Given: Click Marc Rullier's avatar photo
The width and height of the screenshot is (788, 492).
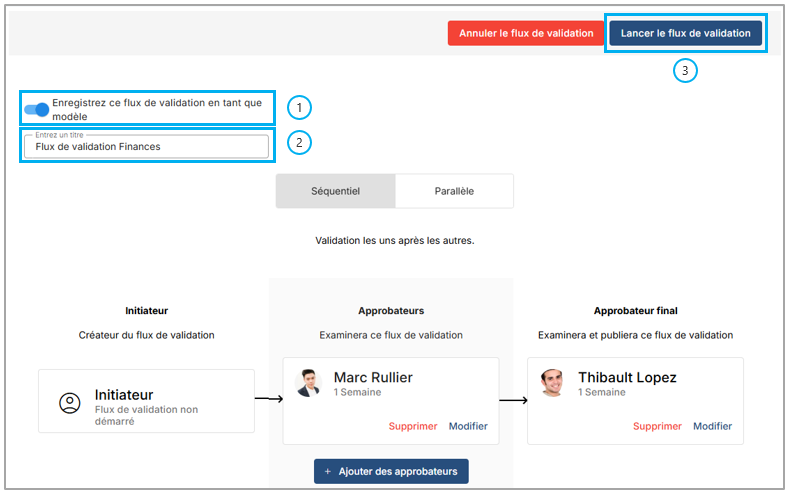Looking at the screenshot, I should pos(308,383).
